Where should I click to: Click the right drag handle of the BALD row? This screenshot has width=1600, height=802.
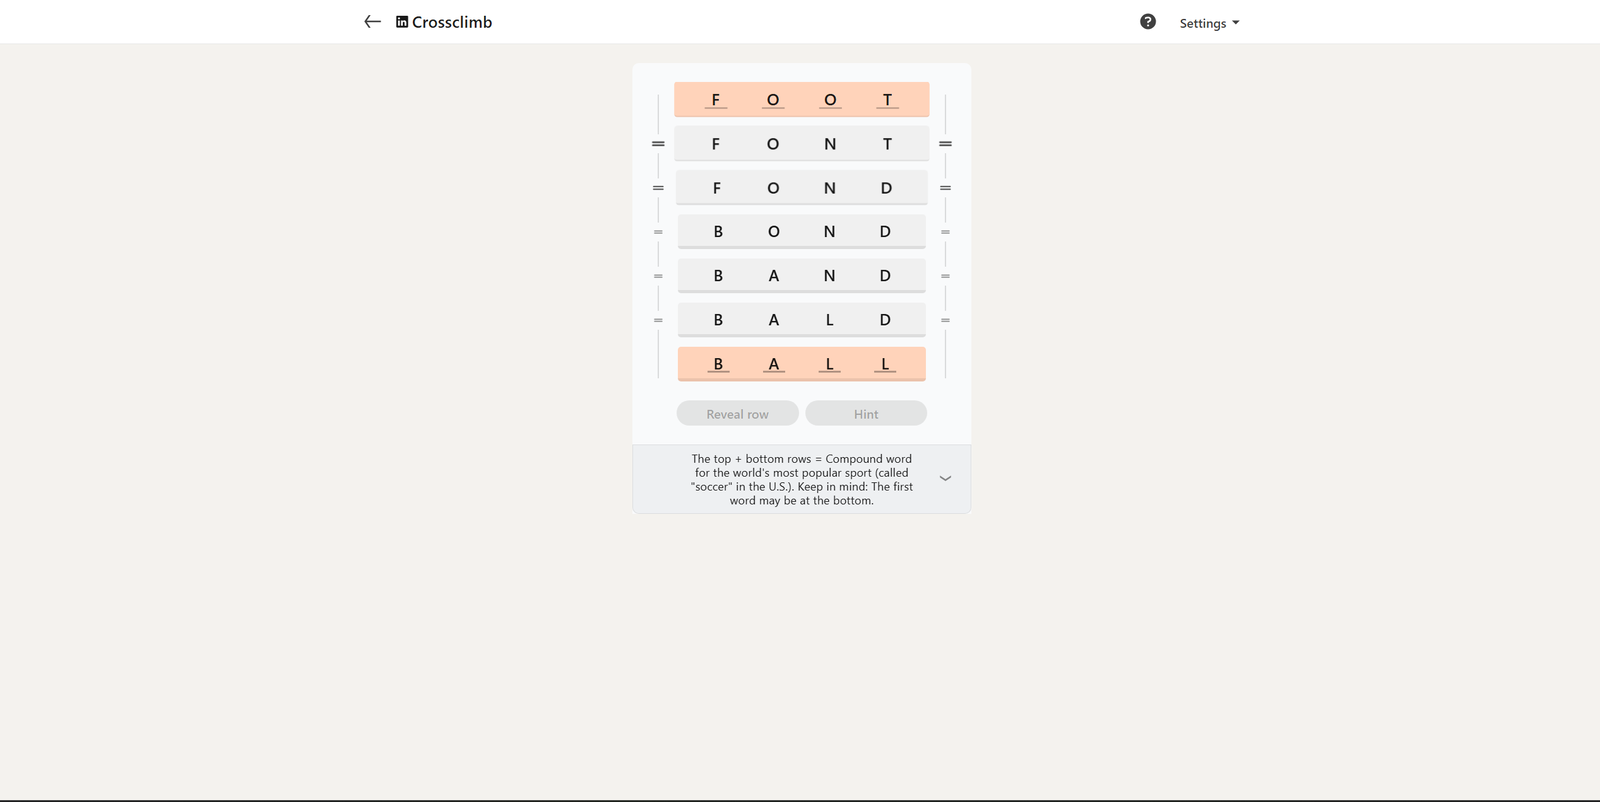click(x=945, y=320)
